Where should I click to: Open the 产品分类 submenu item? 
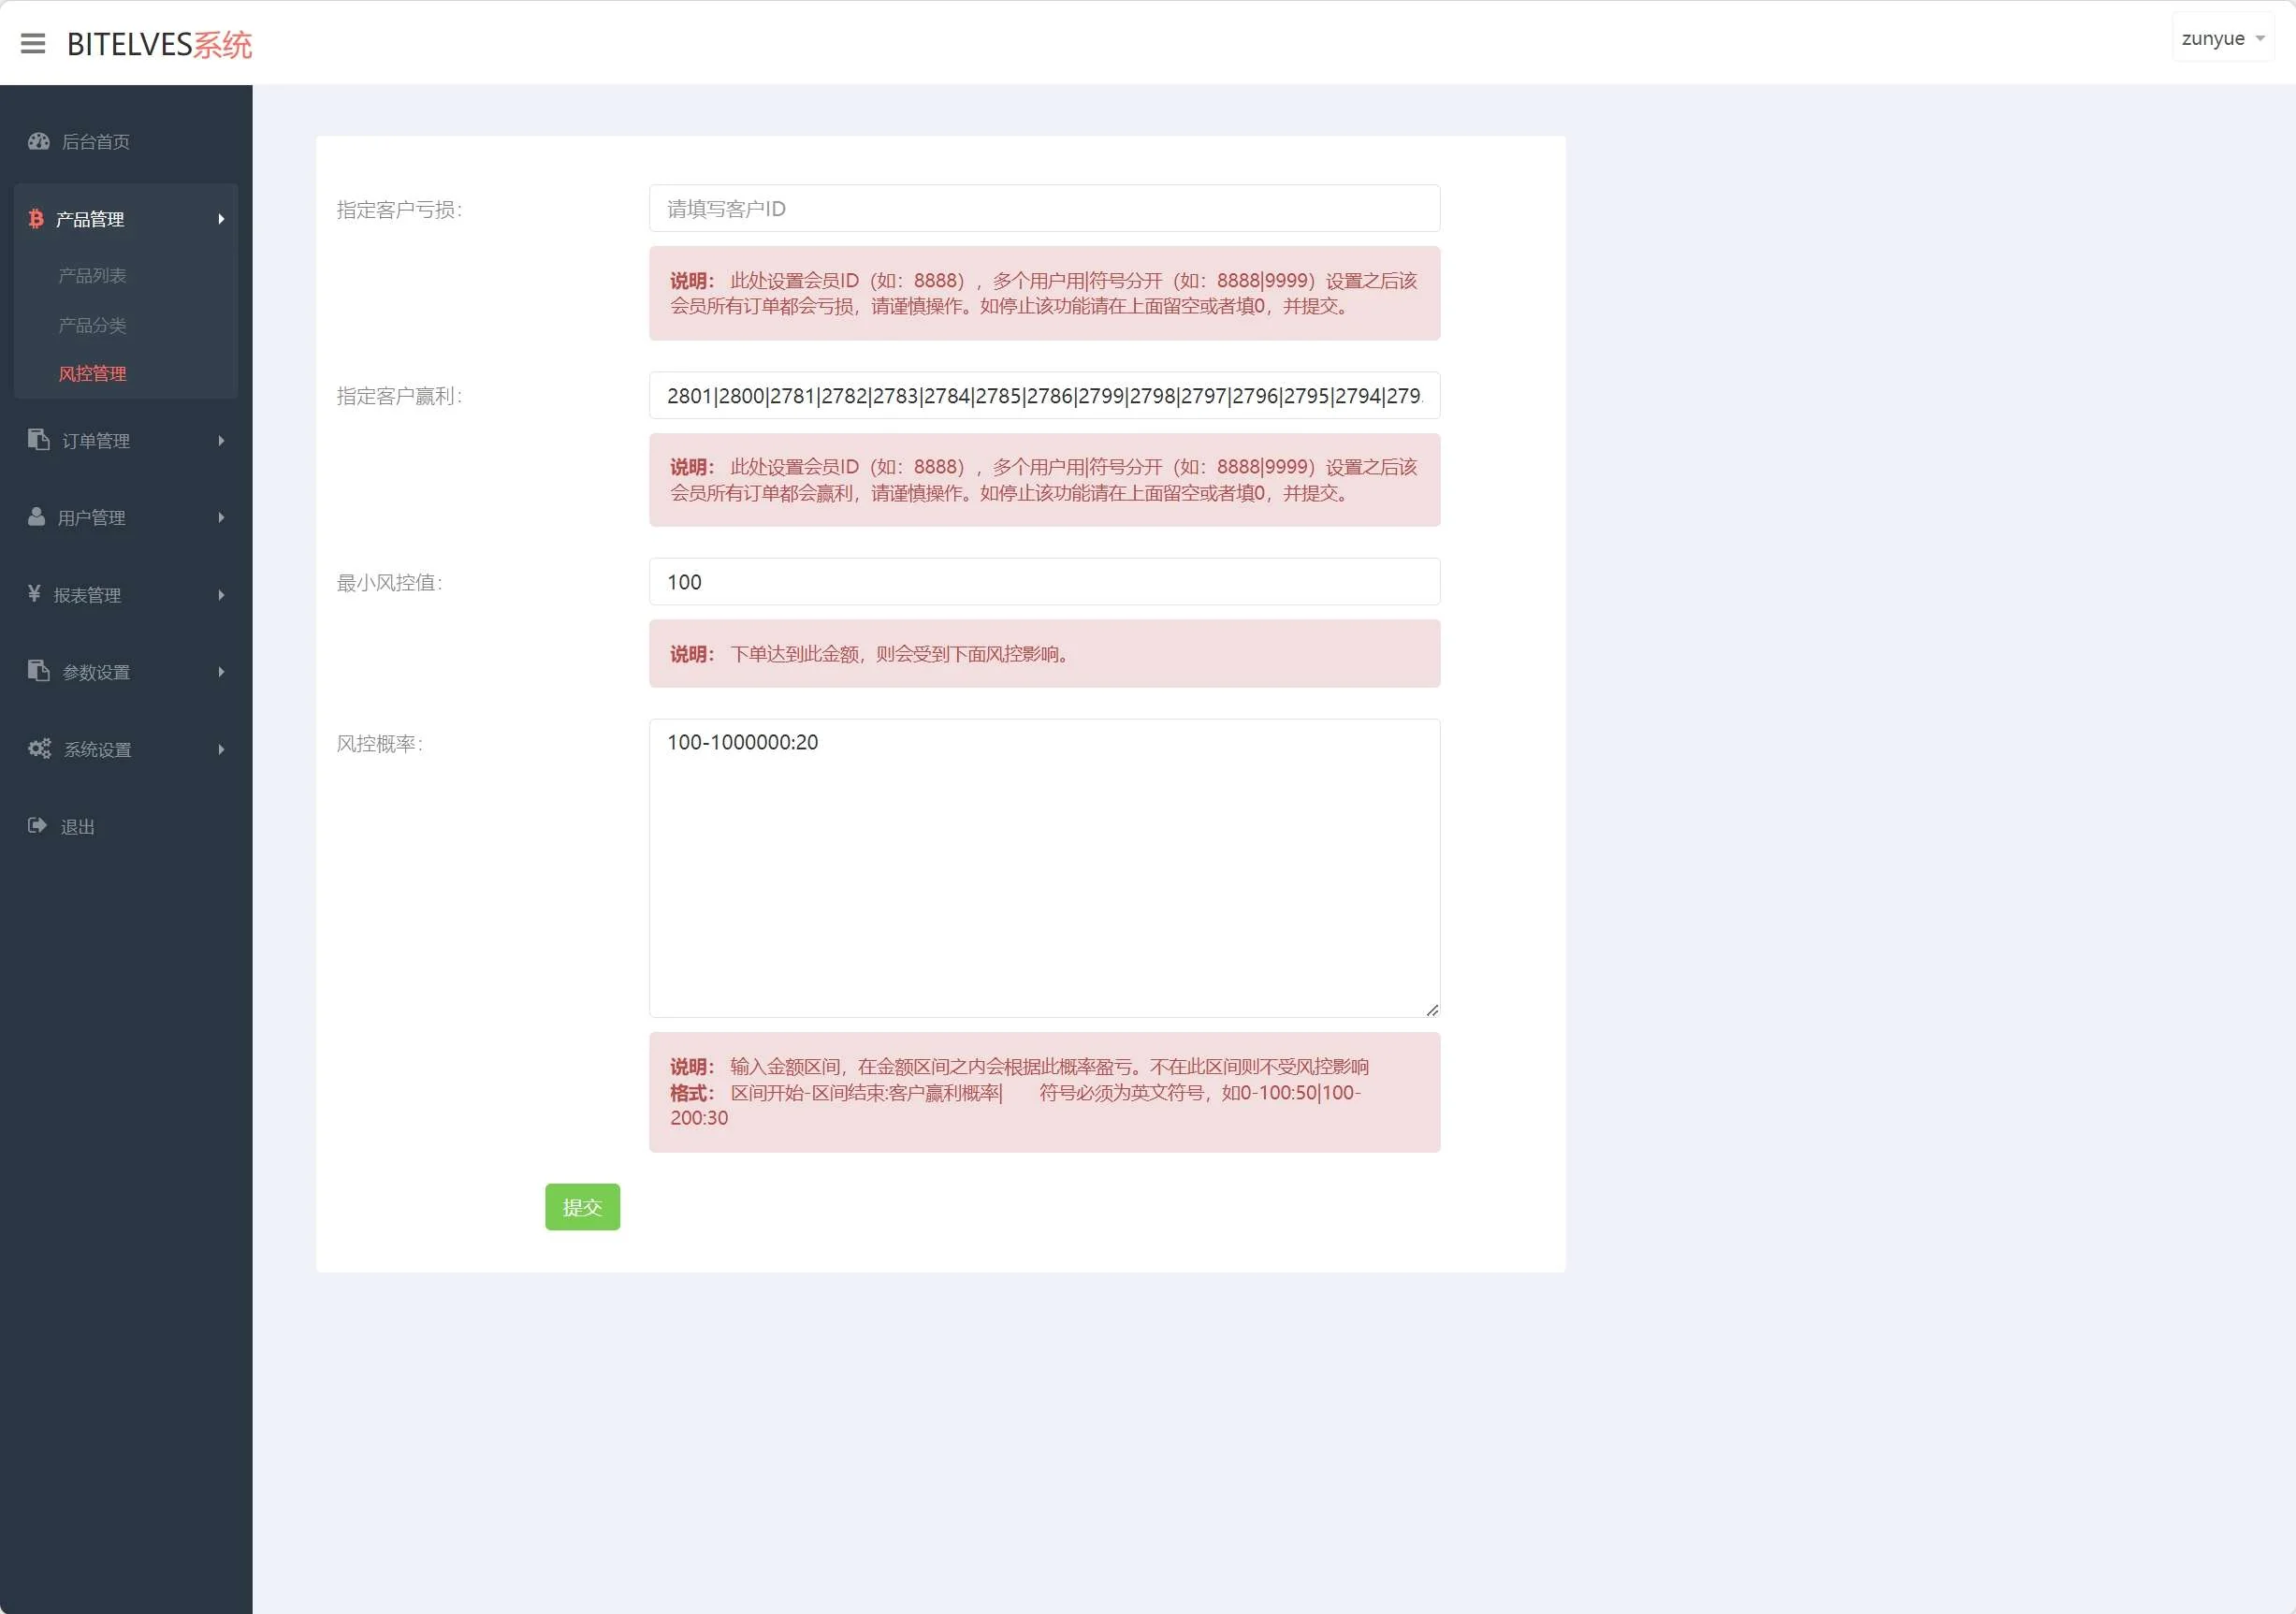click(92, 325)
